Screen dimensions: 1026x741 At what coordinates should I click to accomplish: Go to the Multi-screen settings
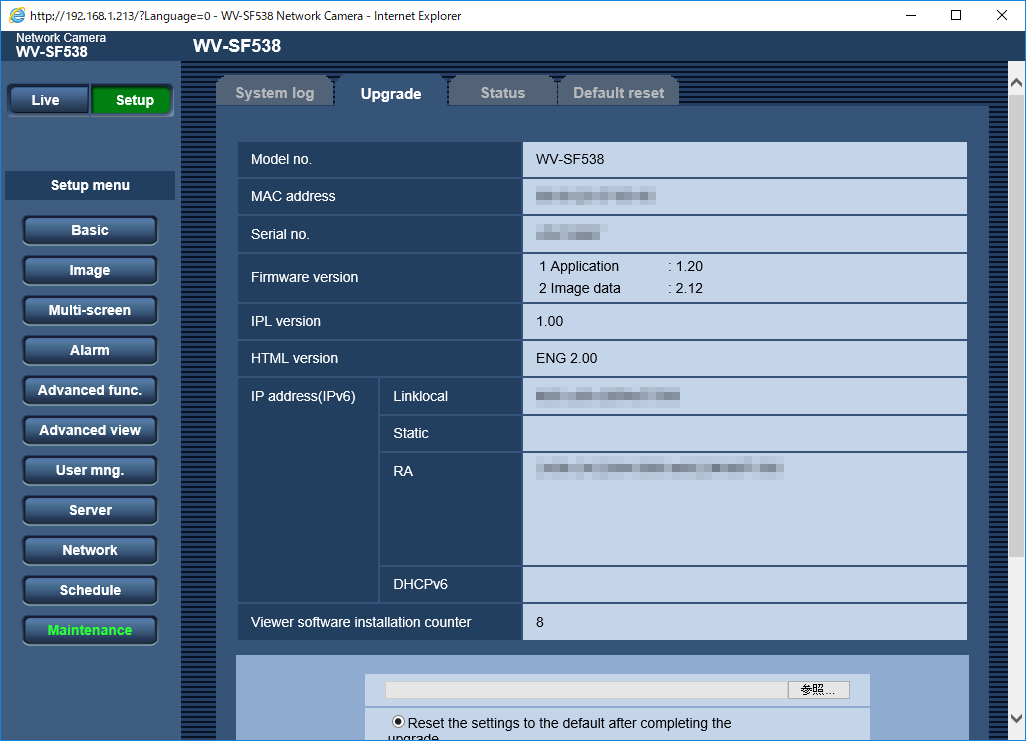(x=90, y=310)
